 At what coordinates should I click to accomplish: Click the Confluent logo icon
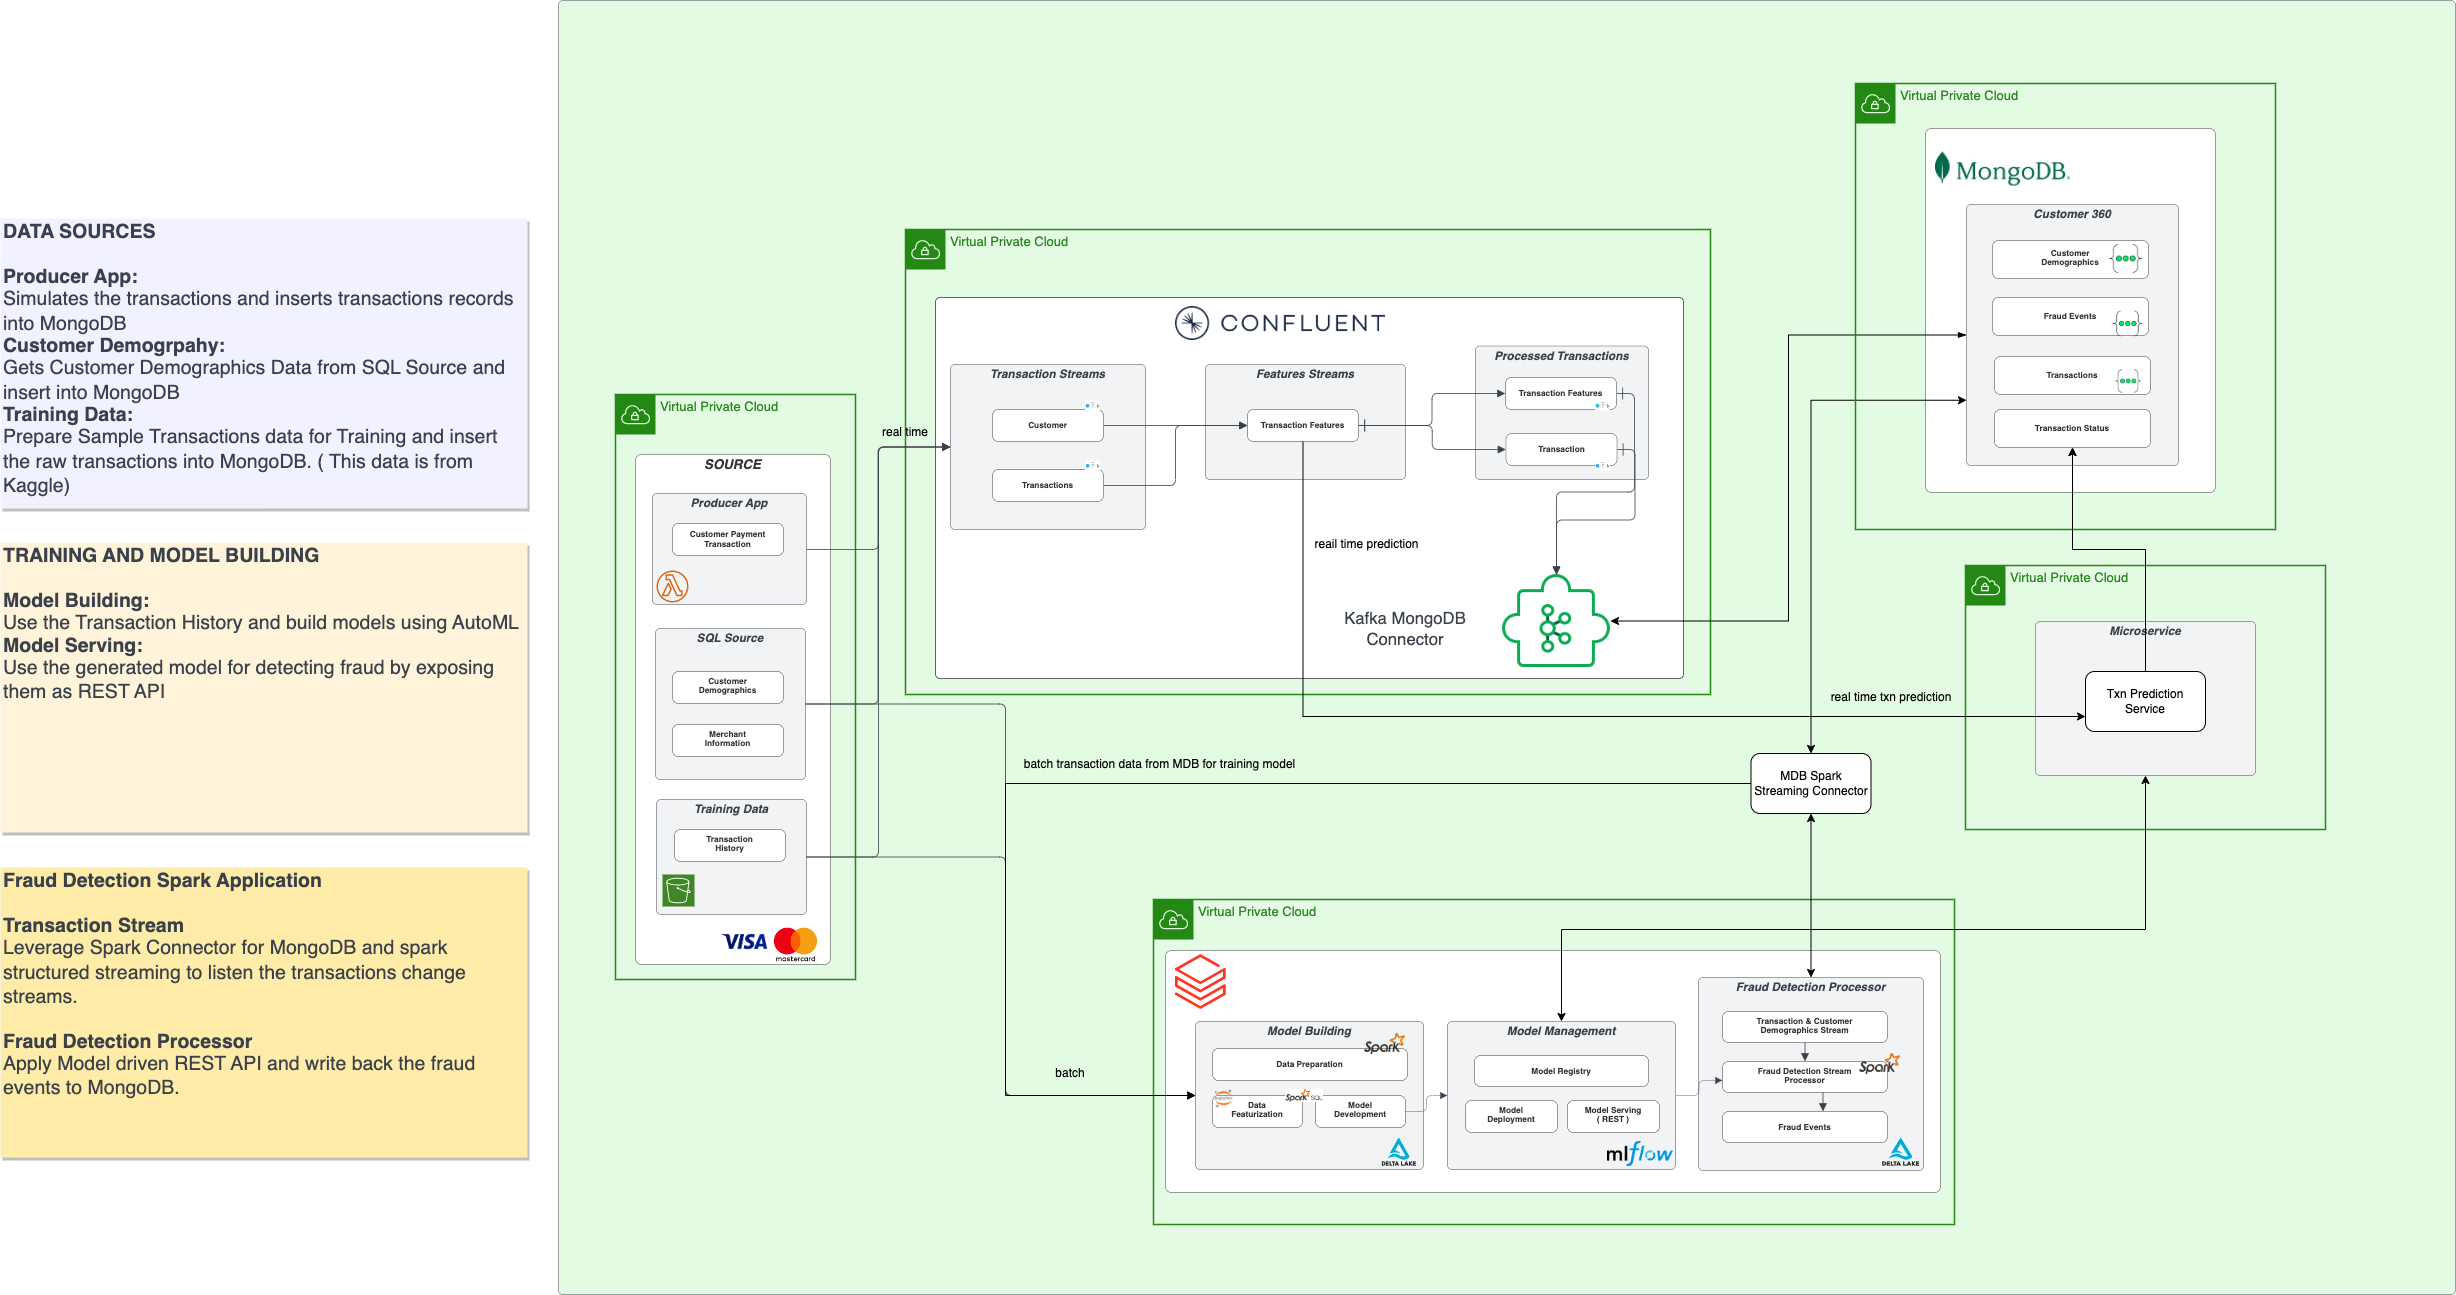tap(1191, 323)
